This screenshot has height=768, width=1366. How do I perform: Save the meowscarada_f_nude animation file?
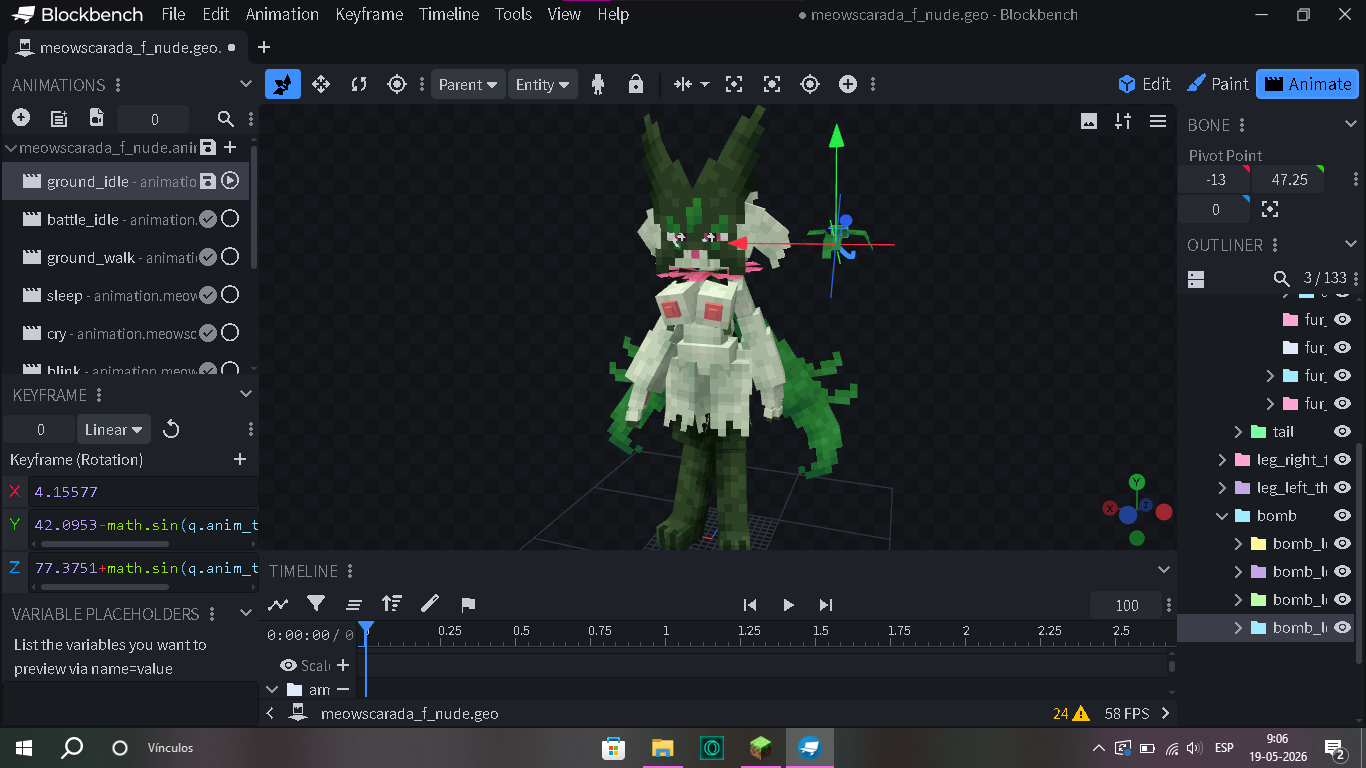tap(208, 147)
